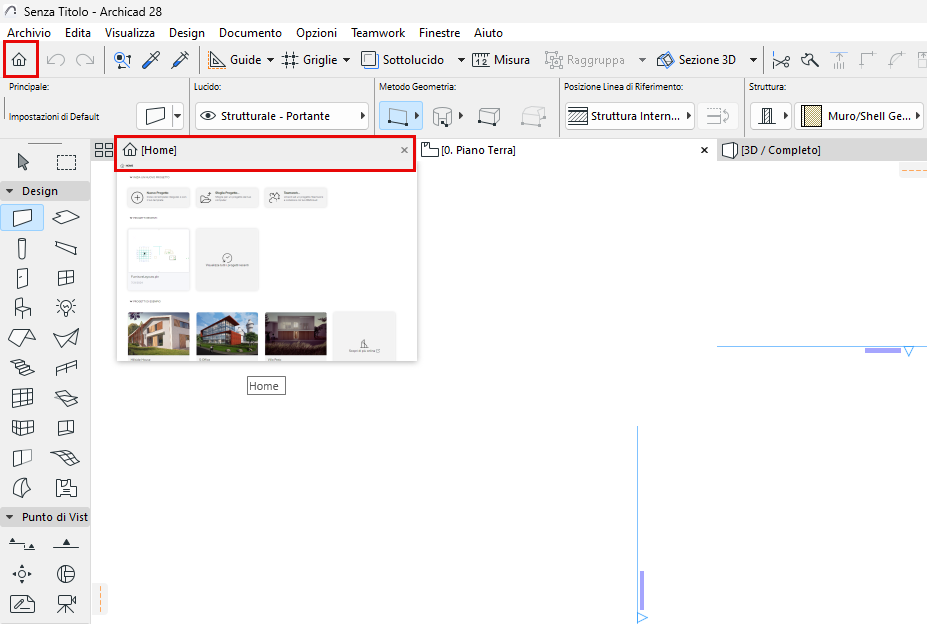Switch to the [Home] tab
The height and width of the screenshot is (624, 927).
tap(265, 150)
